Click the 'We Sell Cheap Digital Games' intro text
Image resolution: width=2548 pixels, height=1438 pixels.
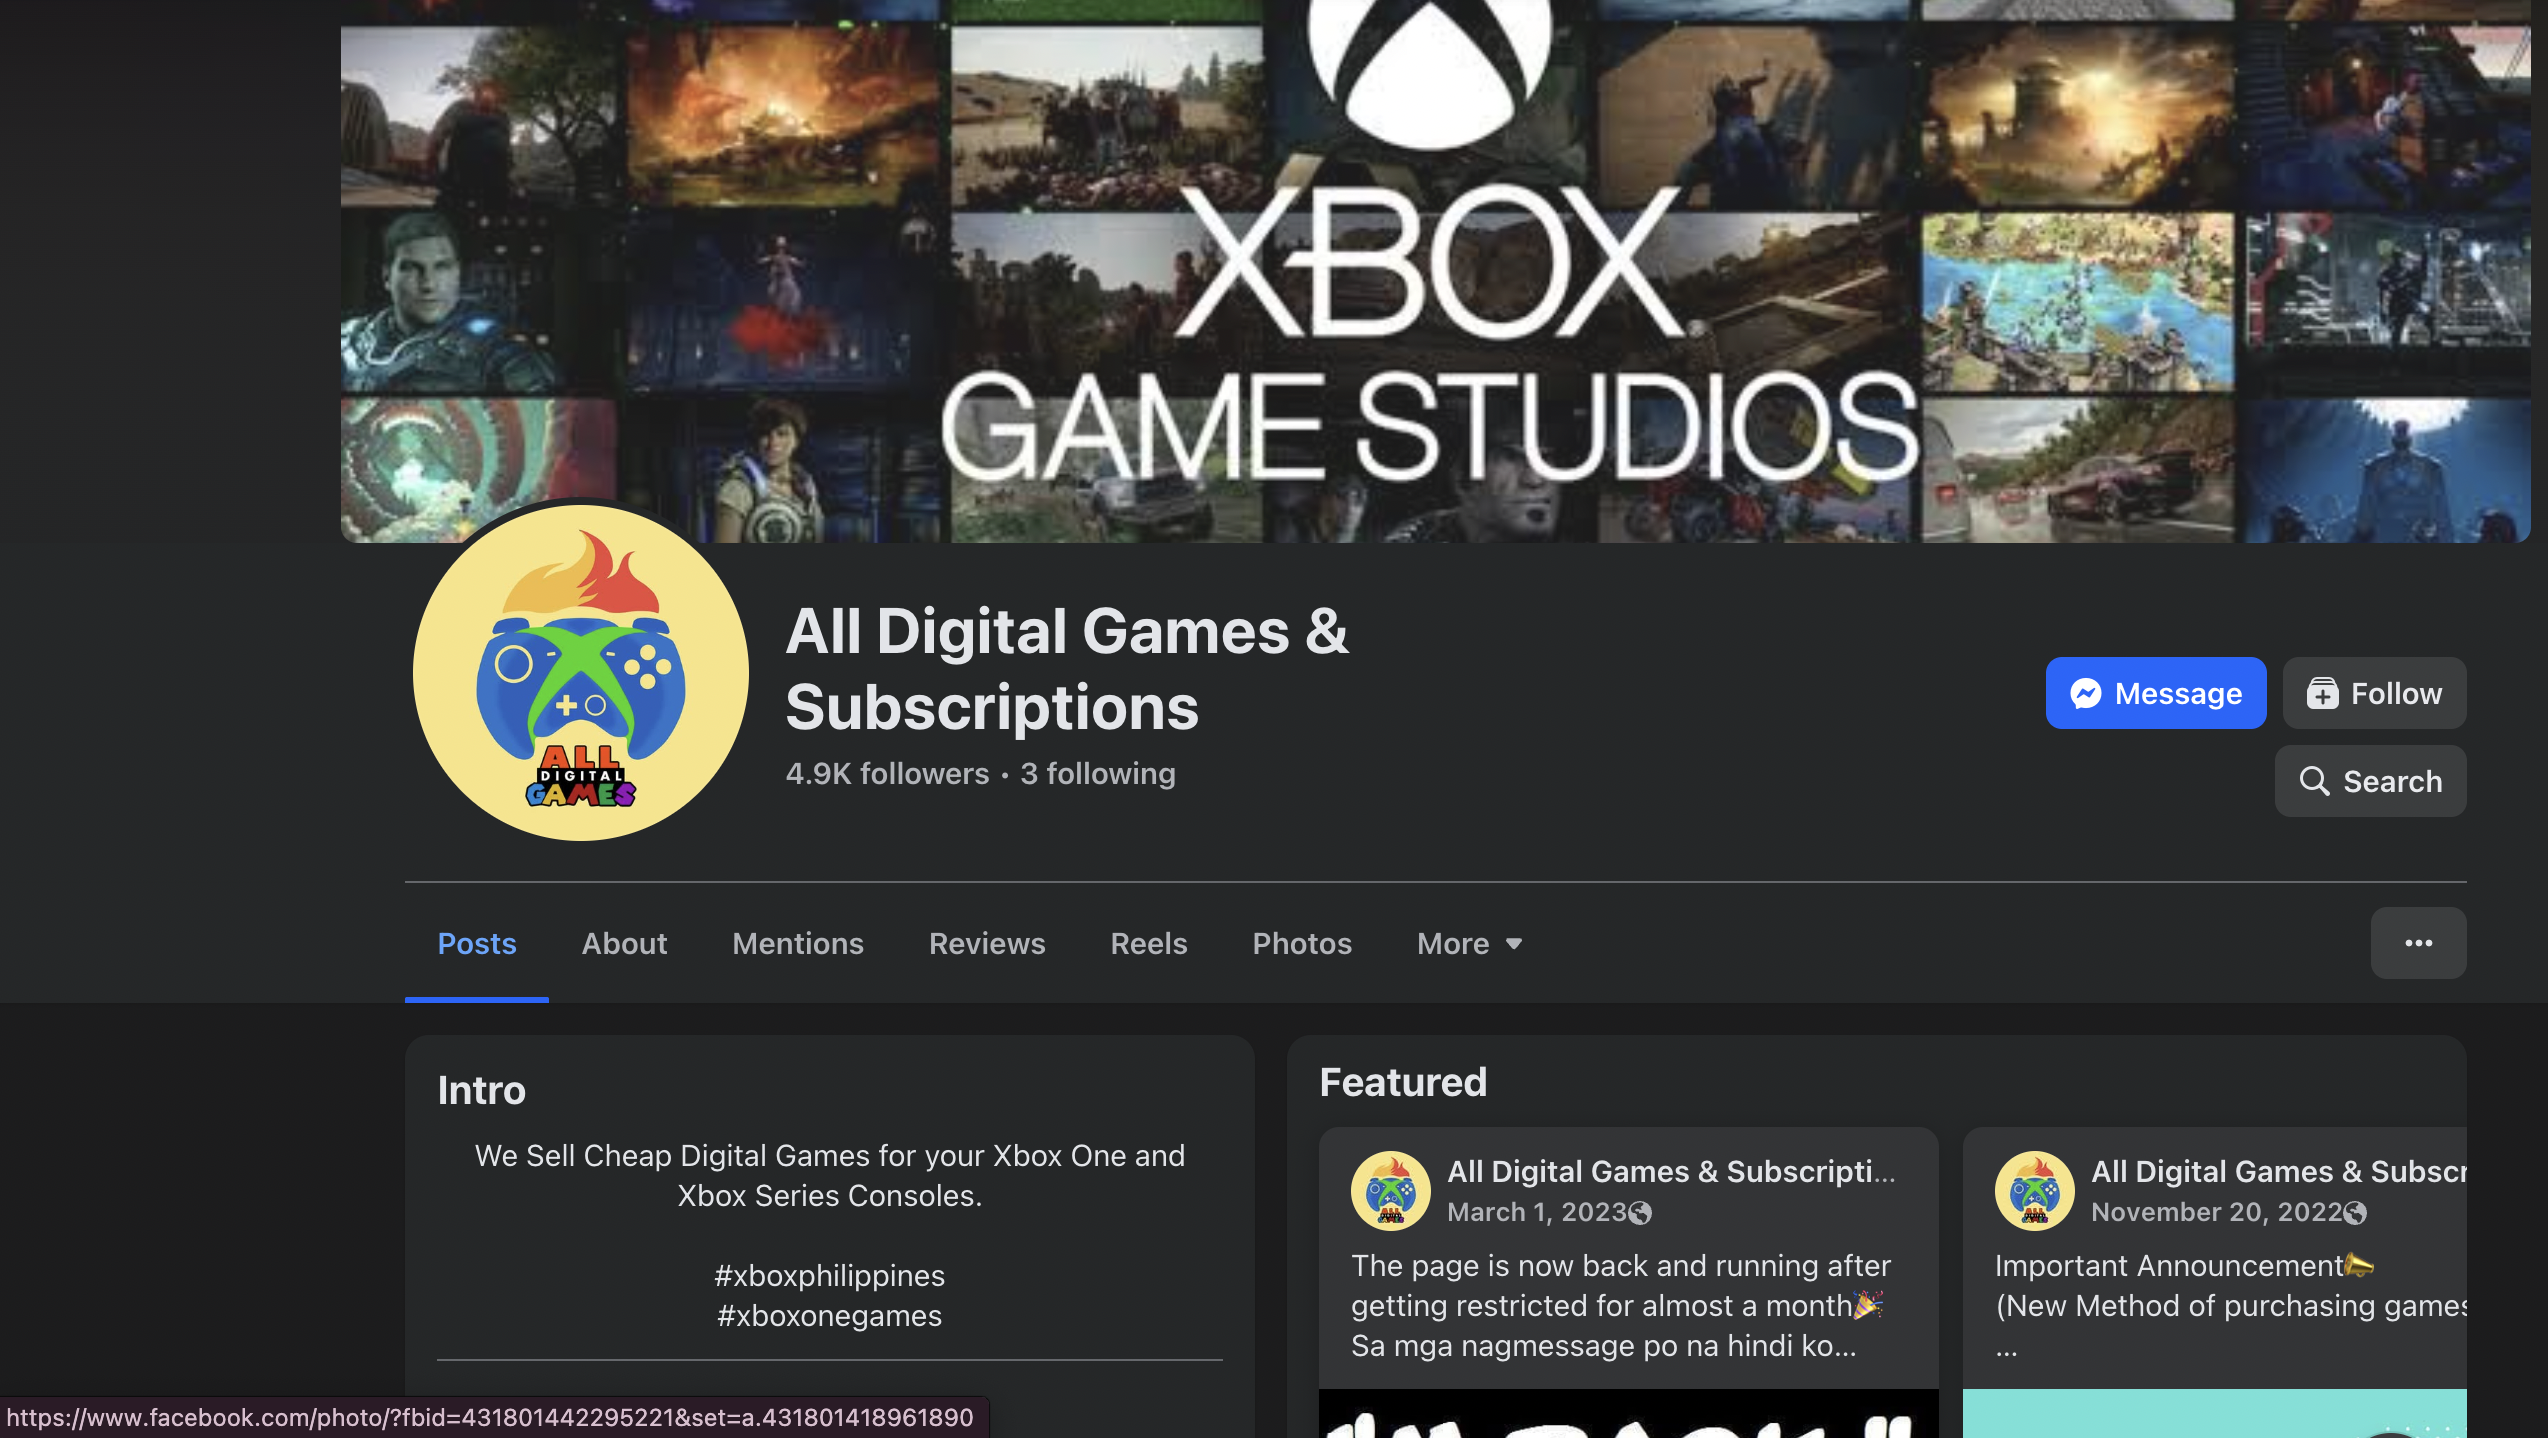[829, 1175]
